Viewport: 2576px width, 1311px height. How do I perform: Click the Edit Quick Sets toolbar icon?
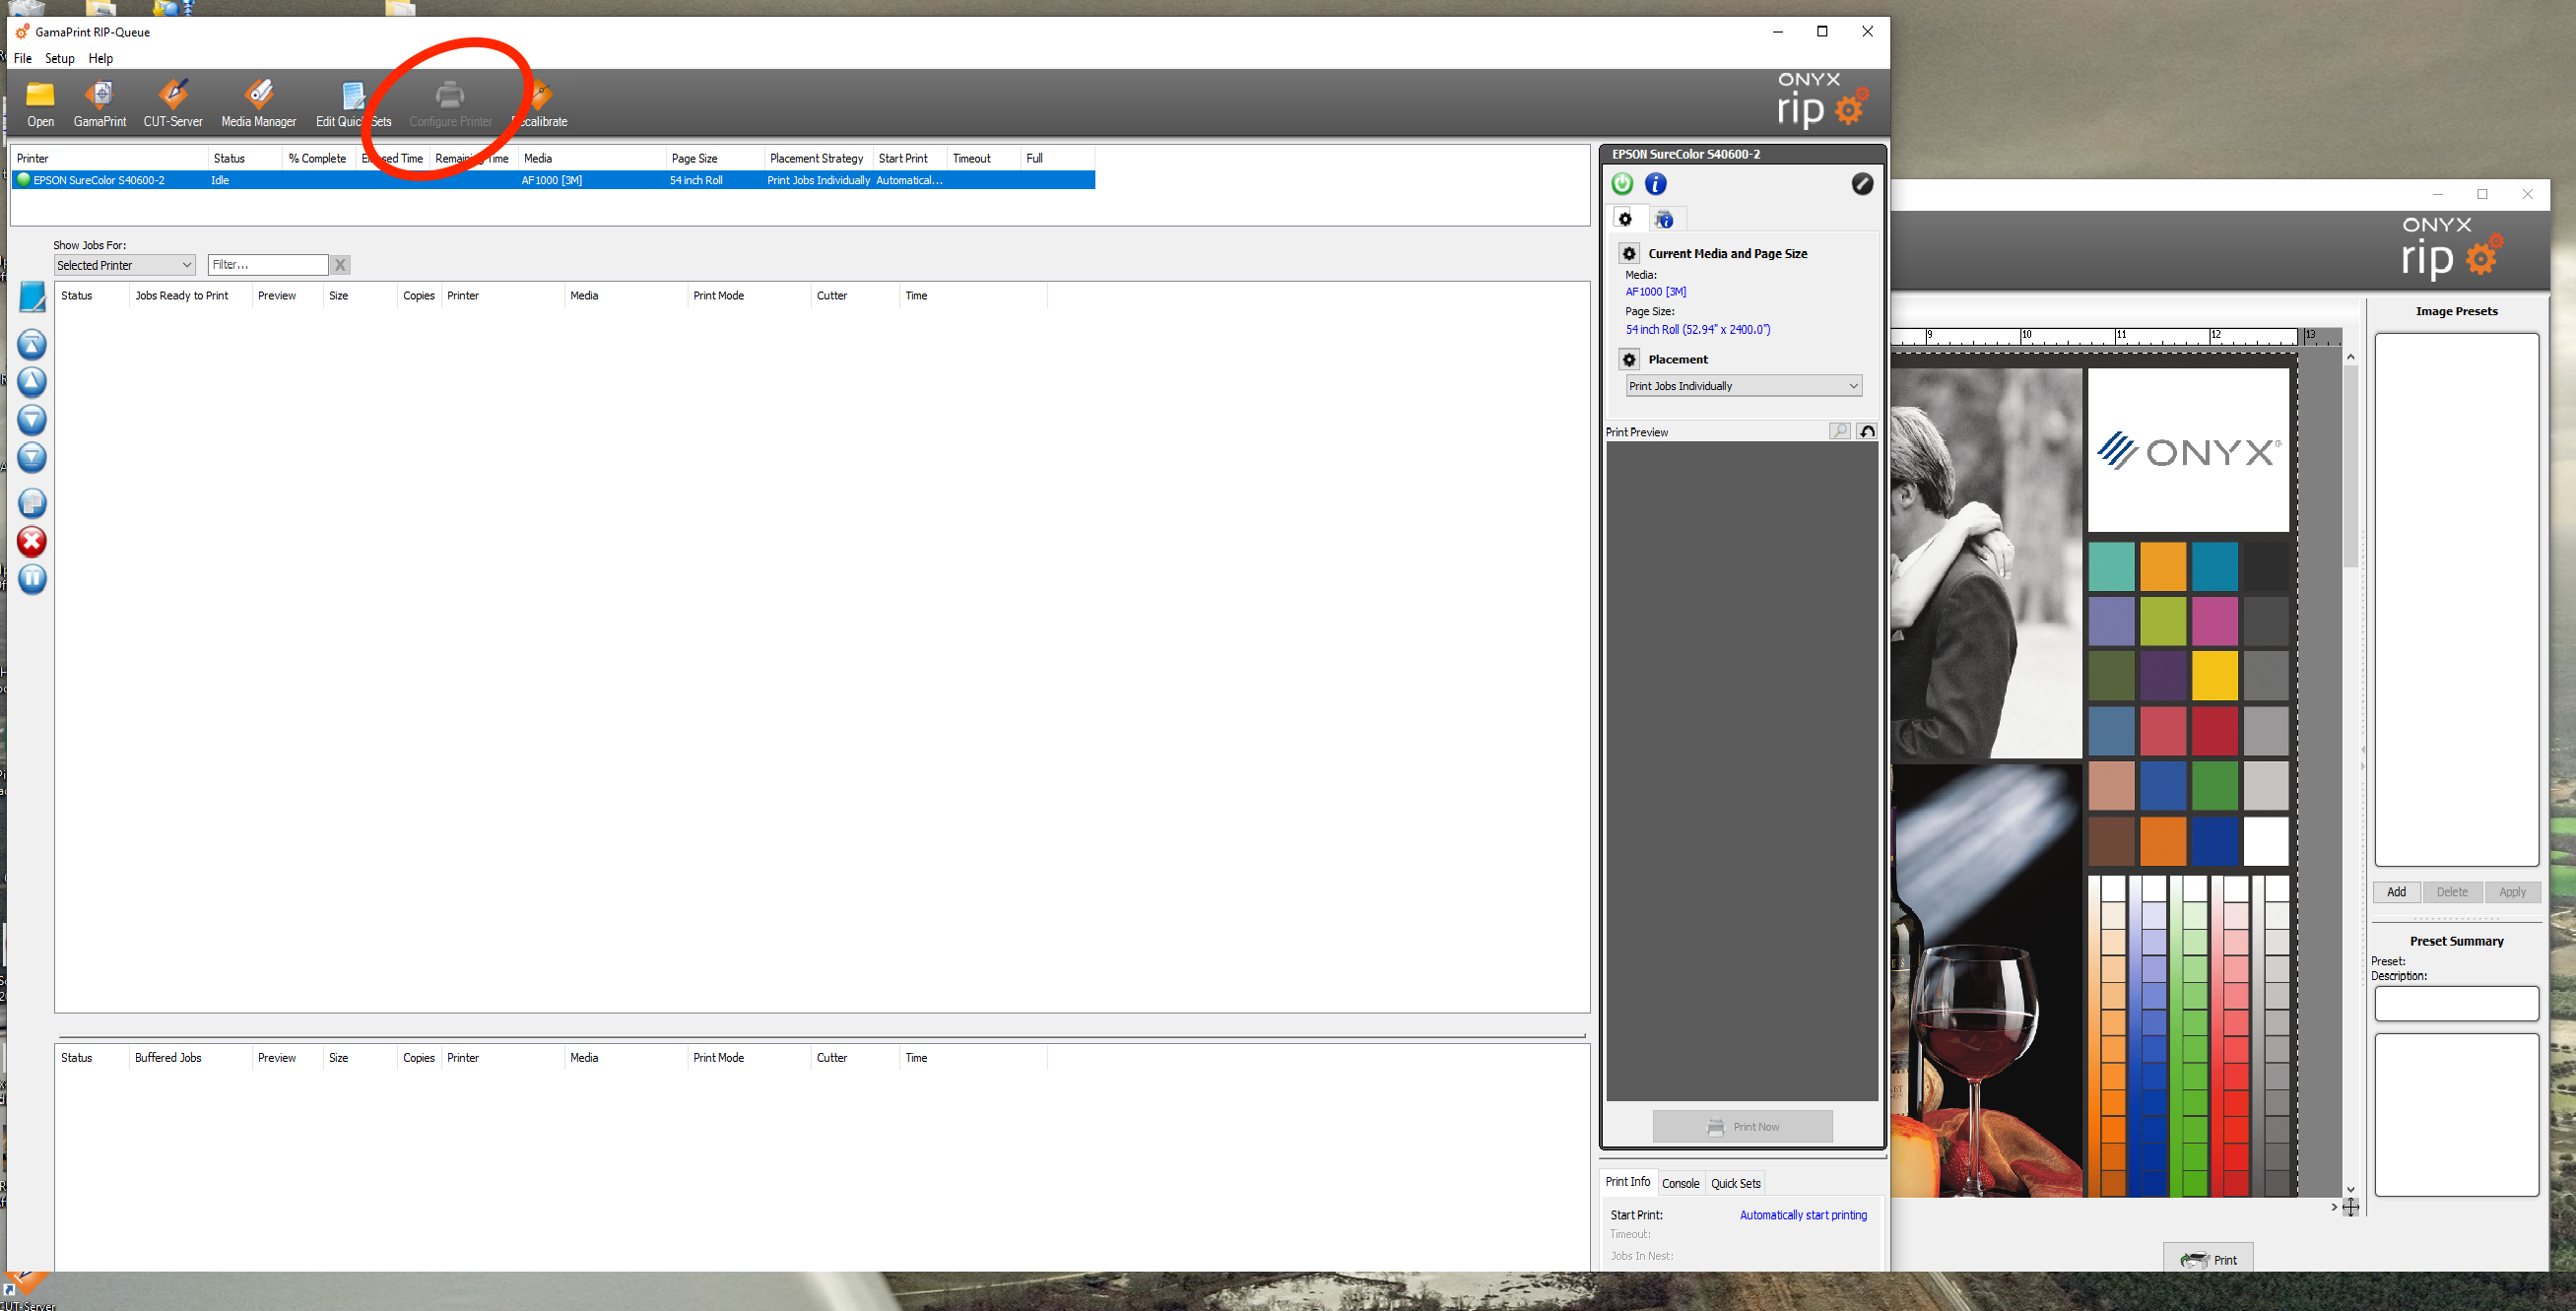pos(353,104)
